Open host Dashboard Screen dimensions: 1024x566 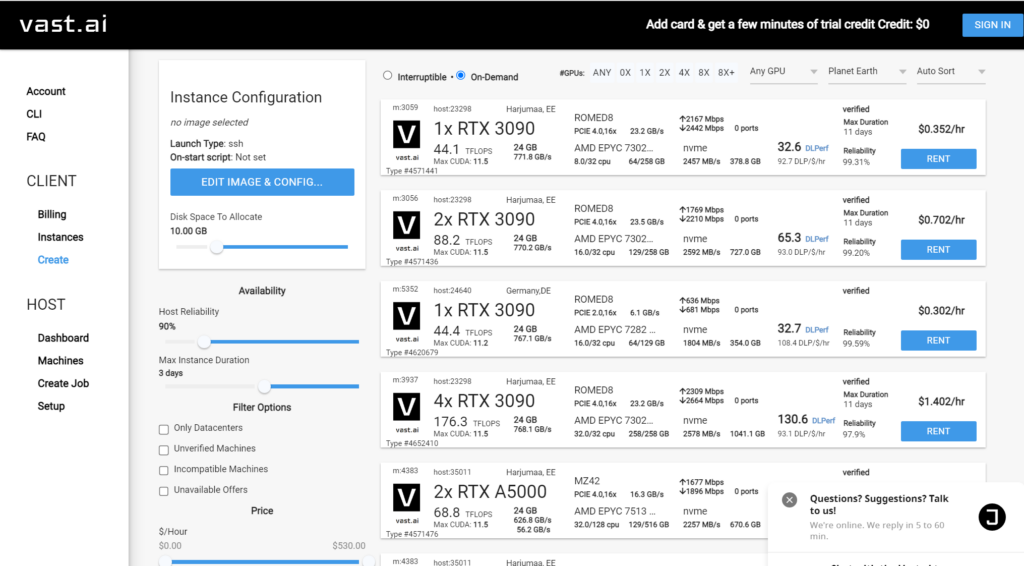tap(63, 338)
